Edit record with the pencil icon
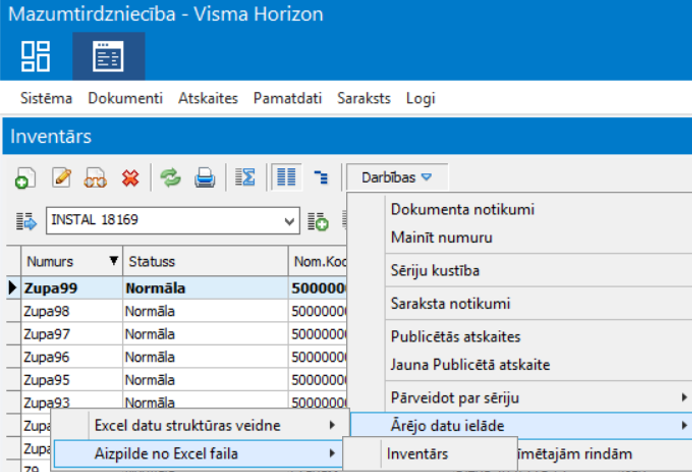Viewport: 695px width, 472px height. [62, 178]
